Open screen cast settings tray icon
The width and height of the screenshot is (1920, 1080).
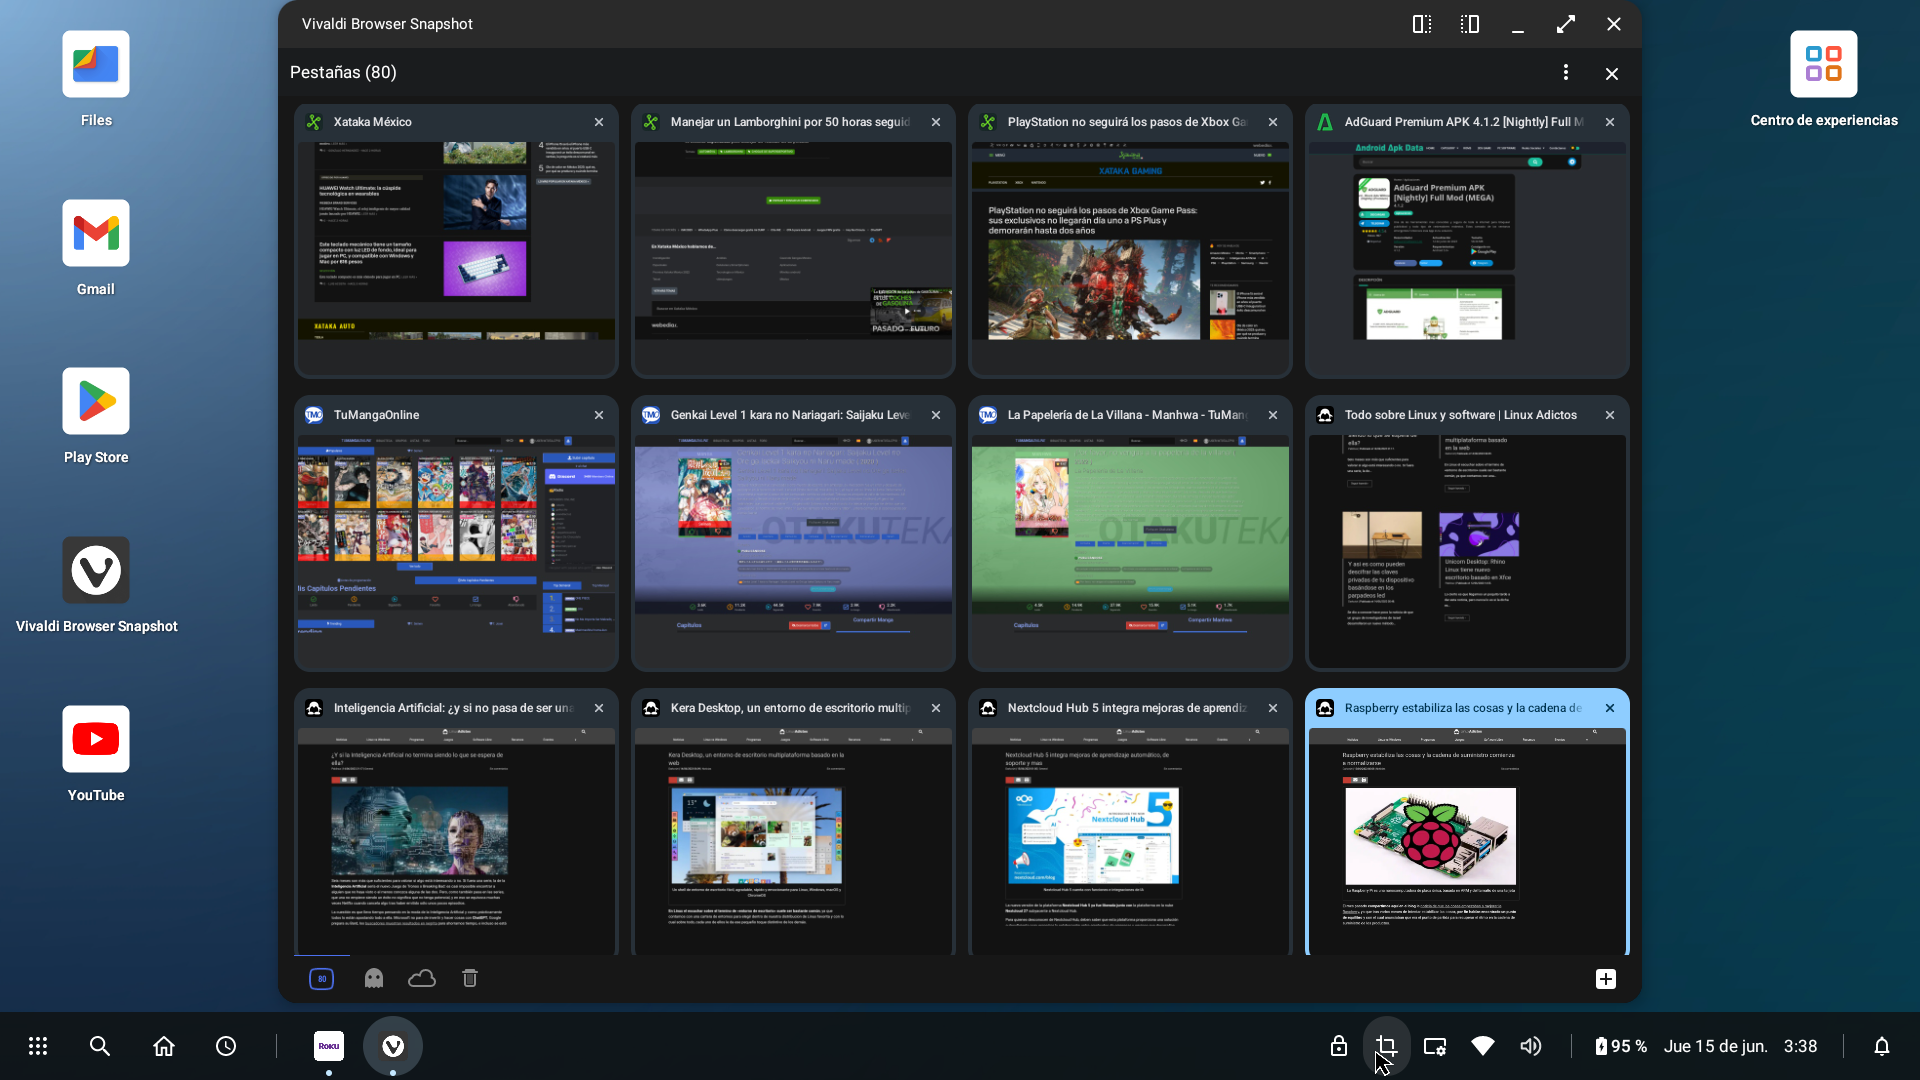click(1435, 1046)
